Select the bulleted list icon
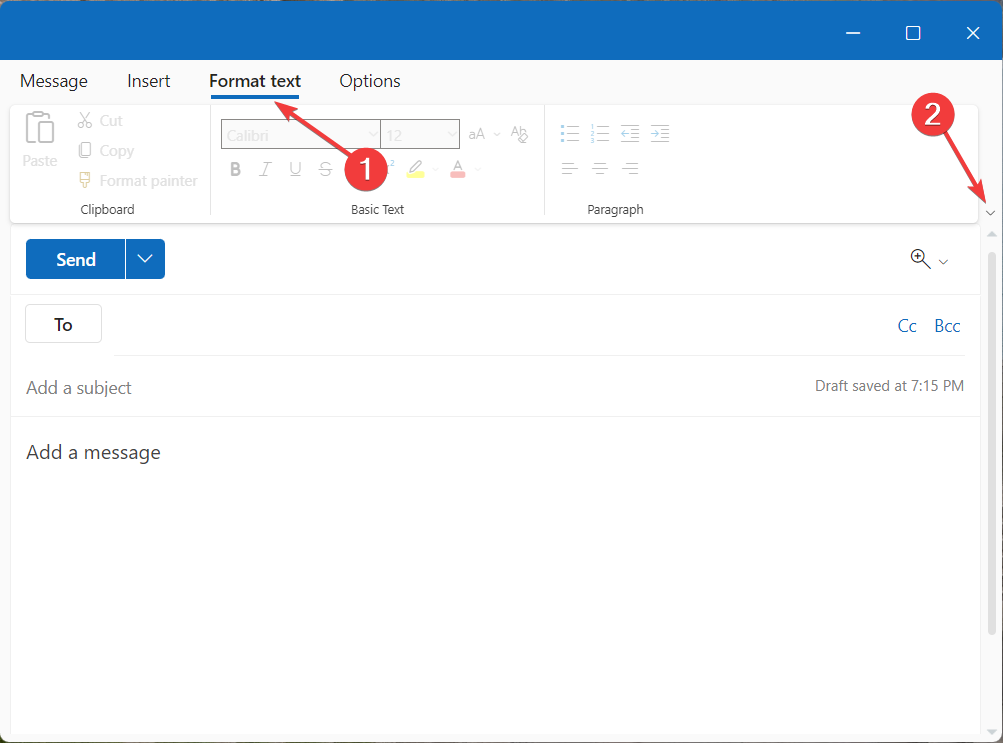 tap(570, 133)
